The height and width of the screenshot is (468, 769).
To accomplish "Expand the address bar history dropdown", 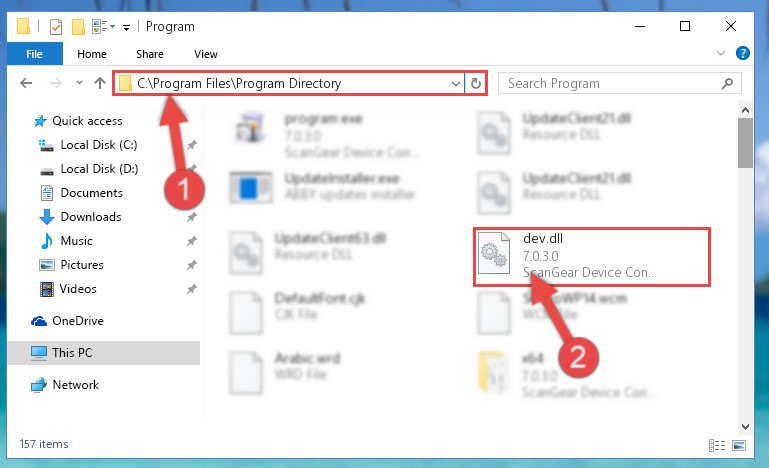I will tap(455, 83).
